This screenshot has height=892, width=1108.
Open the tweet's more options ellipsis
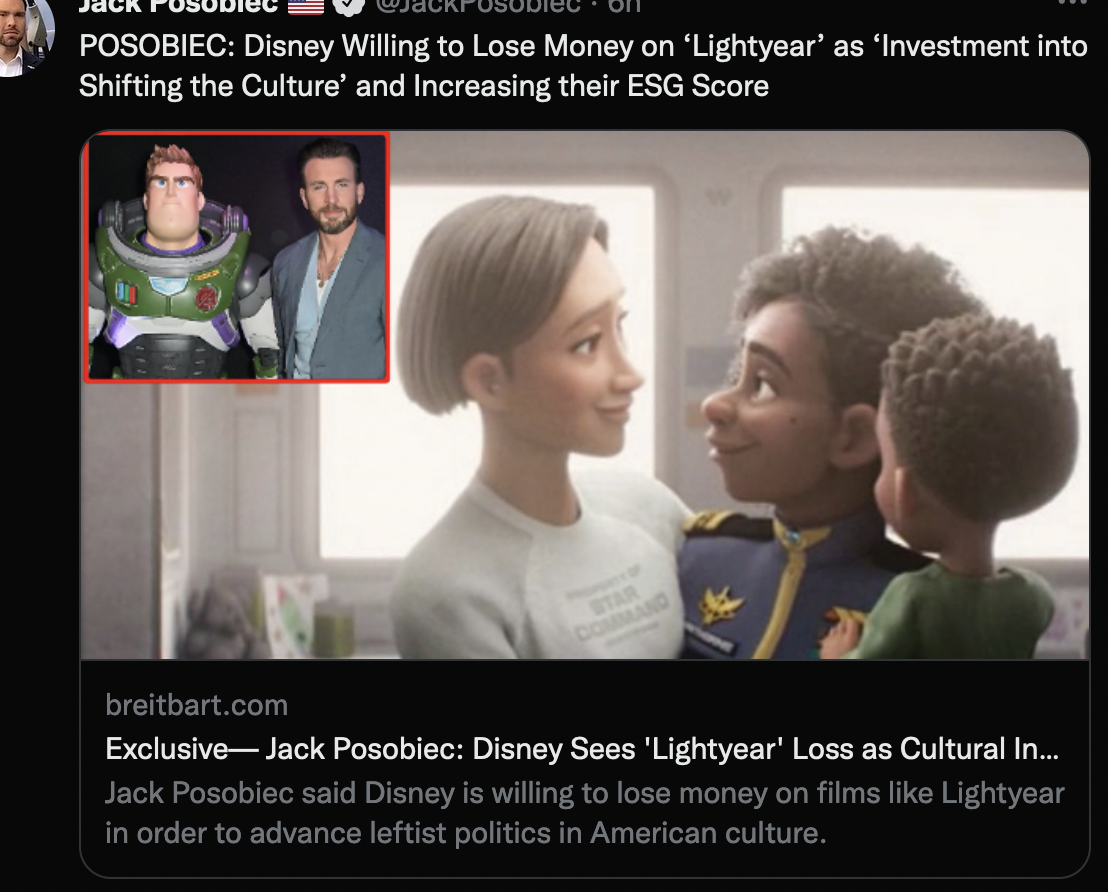pos(1073,3)
